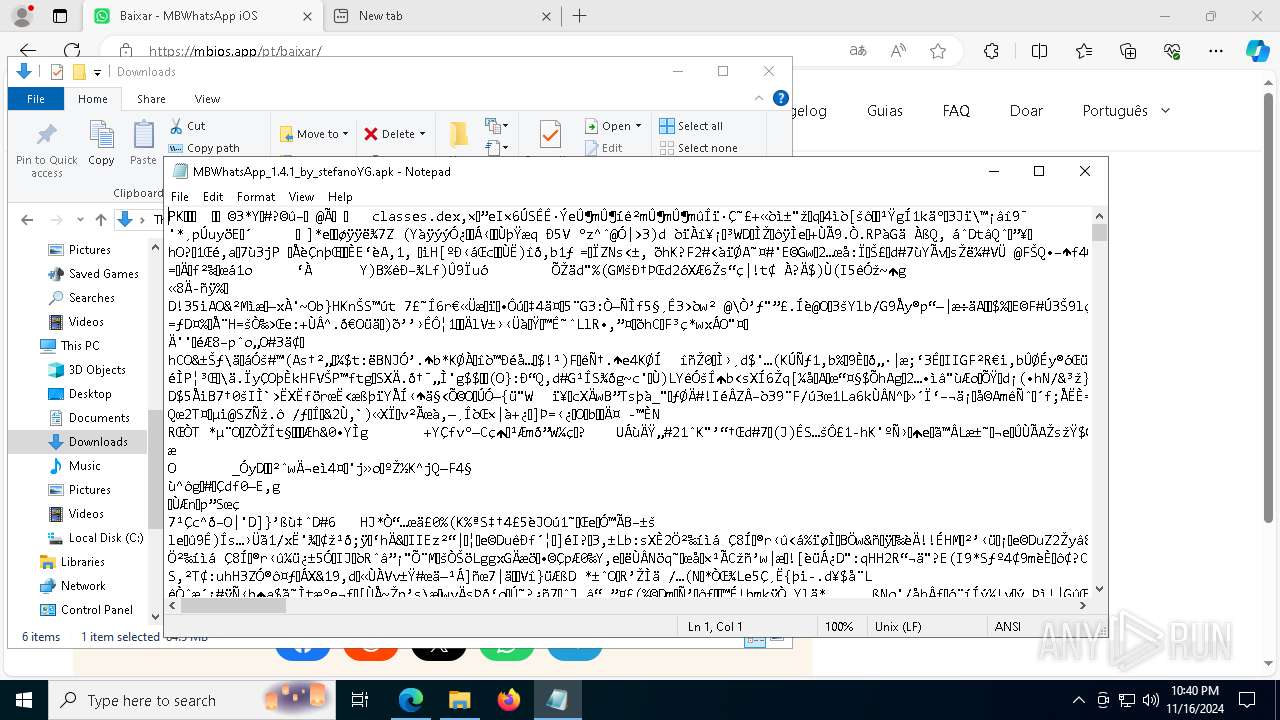Click Paste in Explorer ribbon
This screenshot has height=720, width=1280.
coord(143,144)
